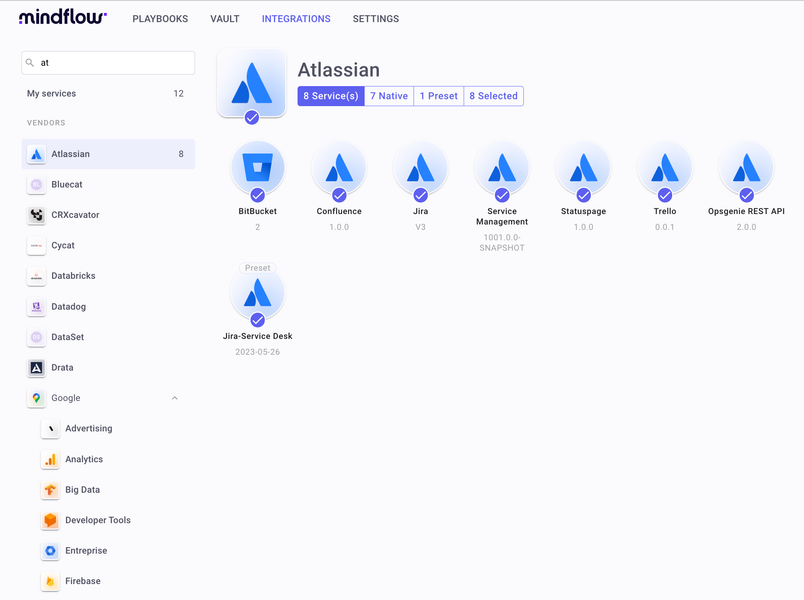This screenshot has width=804, height=600.
Task: Select the CRXcavator vendor icon
Action: tap(36, 215)
